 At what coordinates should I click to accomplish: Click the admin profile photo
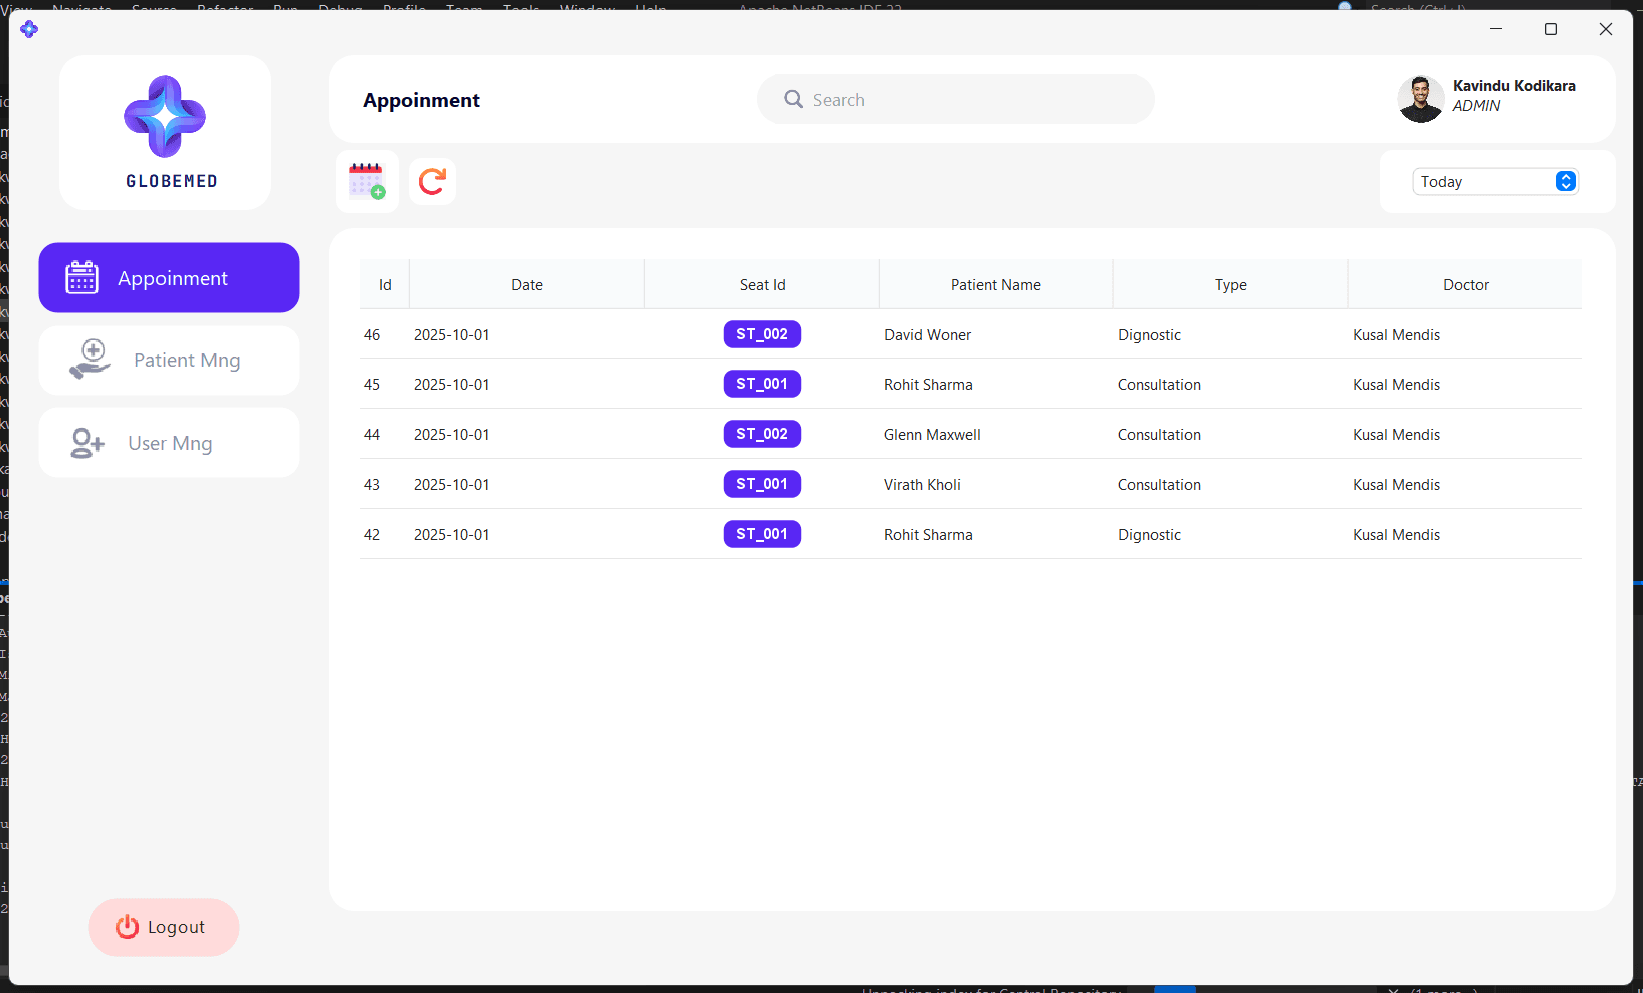(x=1420, y=99)
